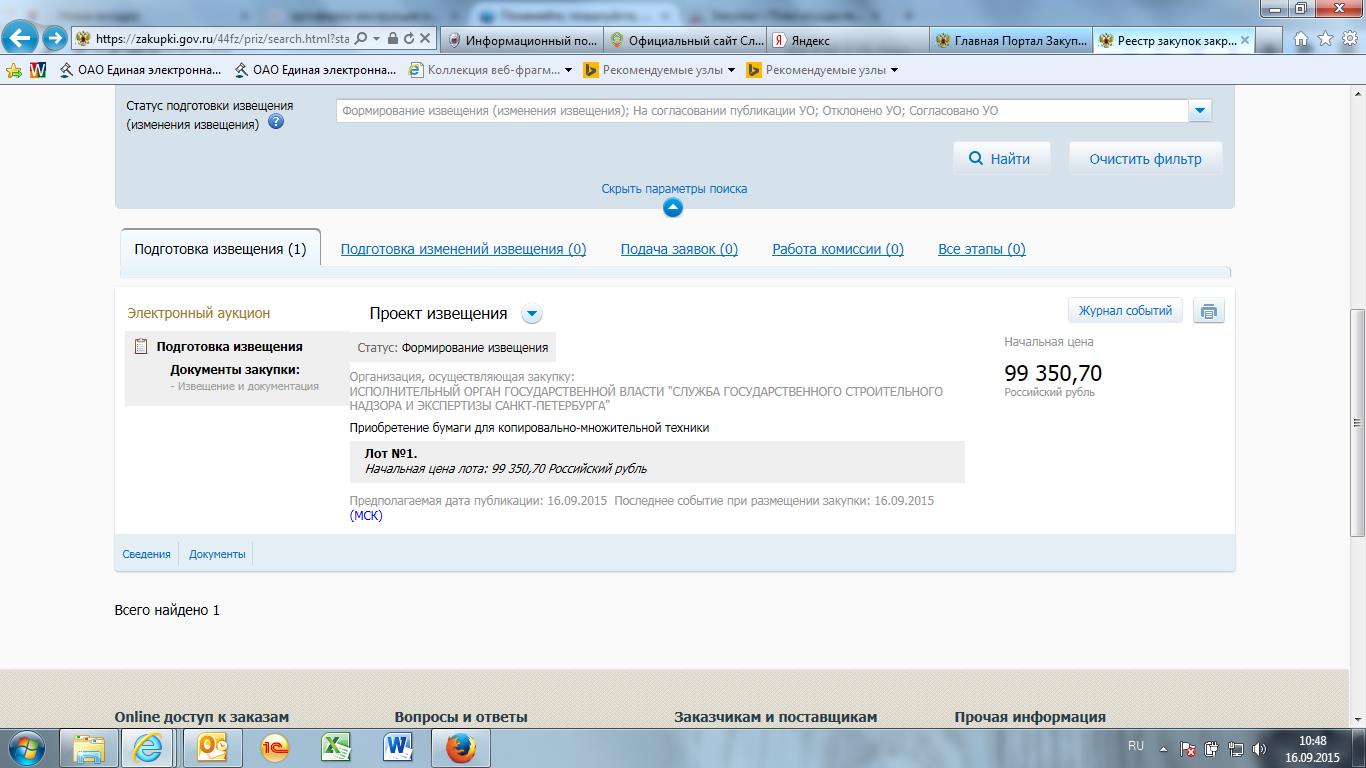This screenshot has width=1366, height=768.
Task: Select Подготовка извещения (1) tab
Action: (x=220, y=249)
